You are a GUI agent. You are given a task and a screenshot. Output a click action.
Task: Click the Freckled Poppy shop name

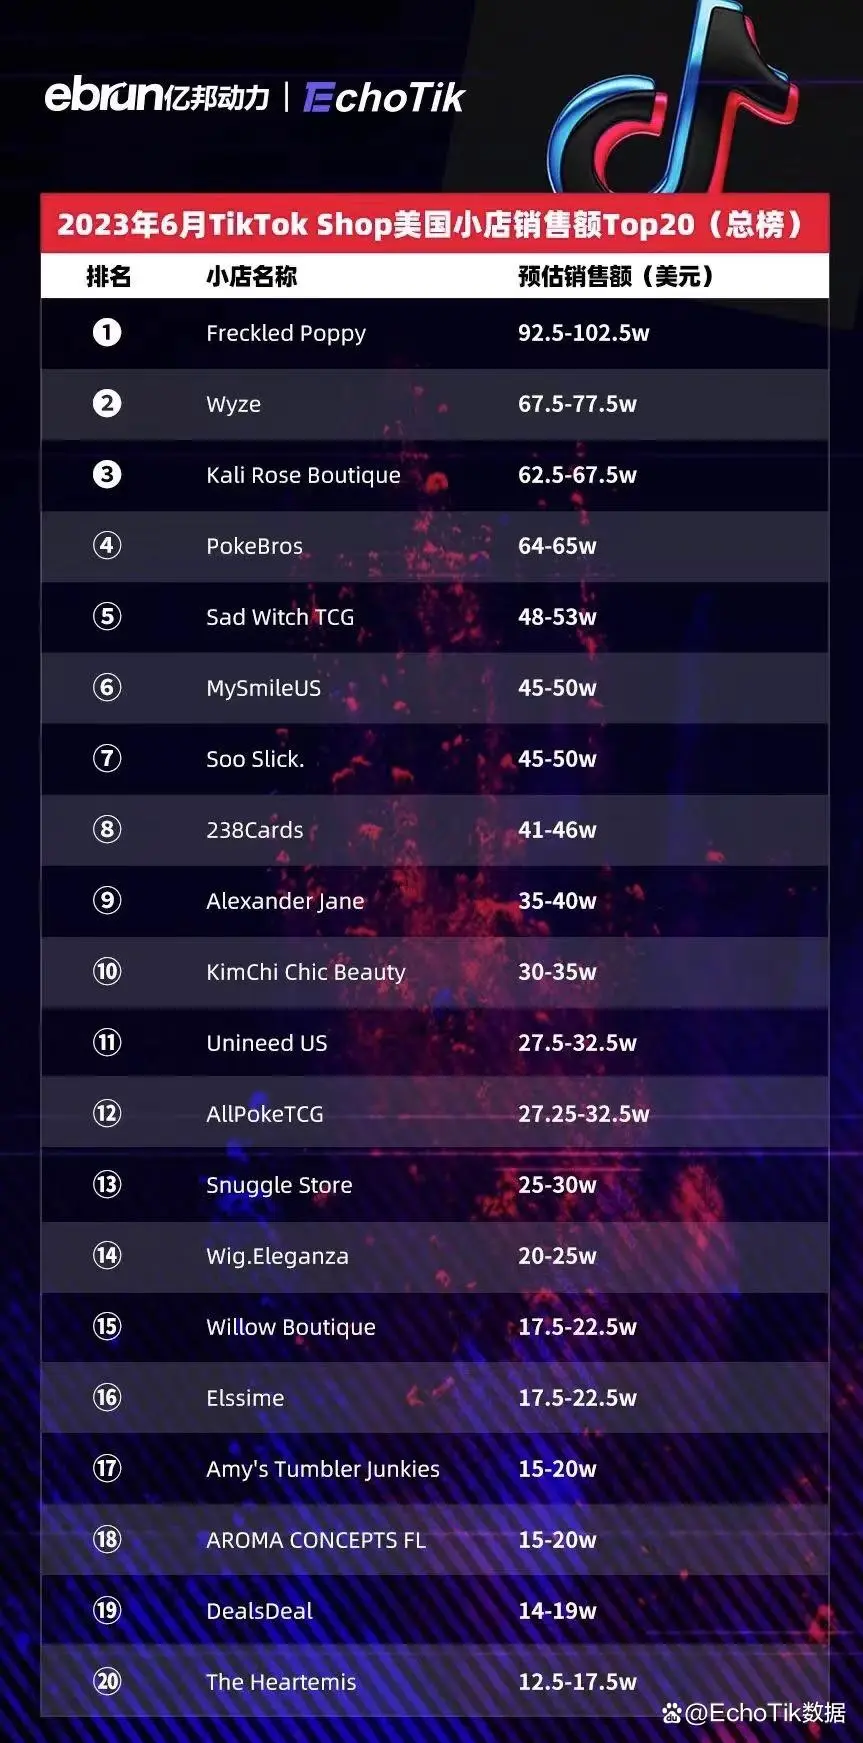pos(286,333)
